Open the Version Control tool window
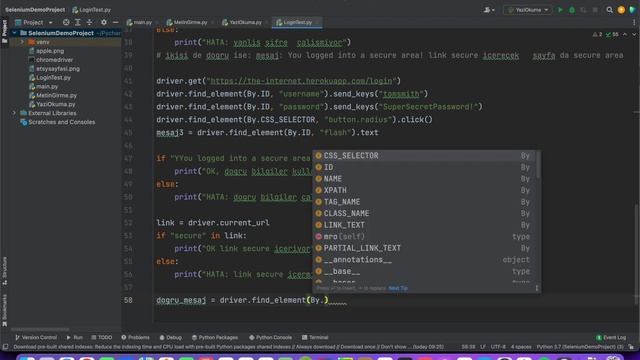 (36, 338)
